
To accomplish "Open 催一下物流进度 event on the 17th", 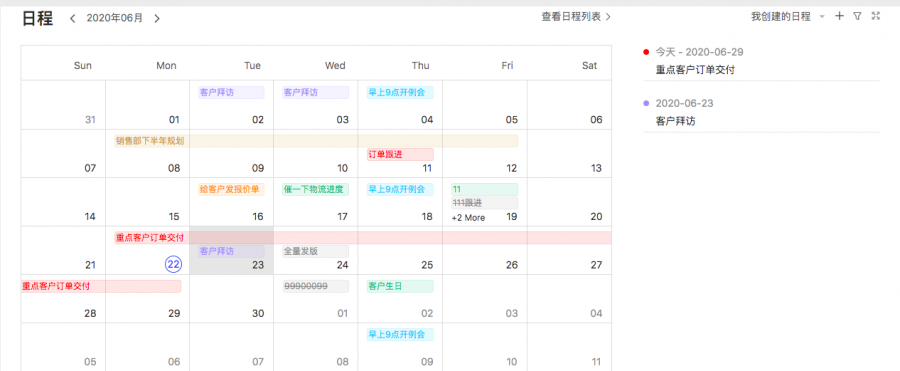I will [x=316, y=190].
